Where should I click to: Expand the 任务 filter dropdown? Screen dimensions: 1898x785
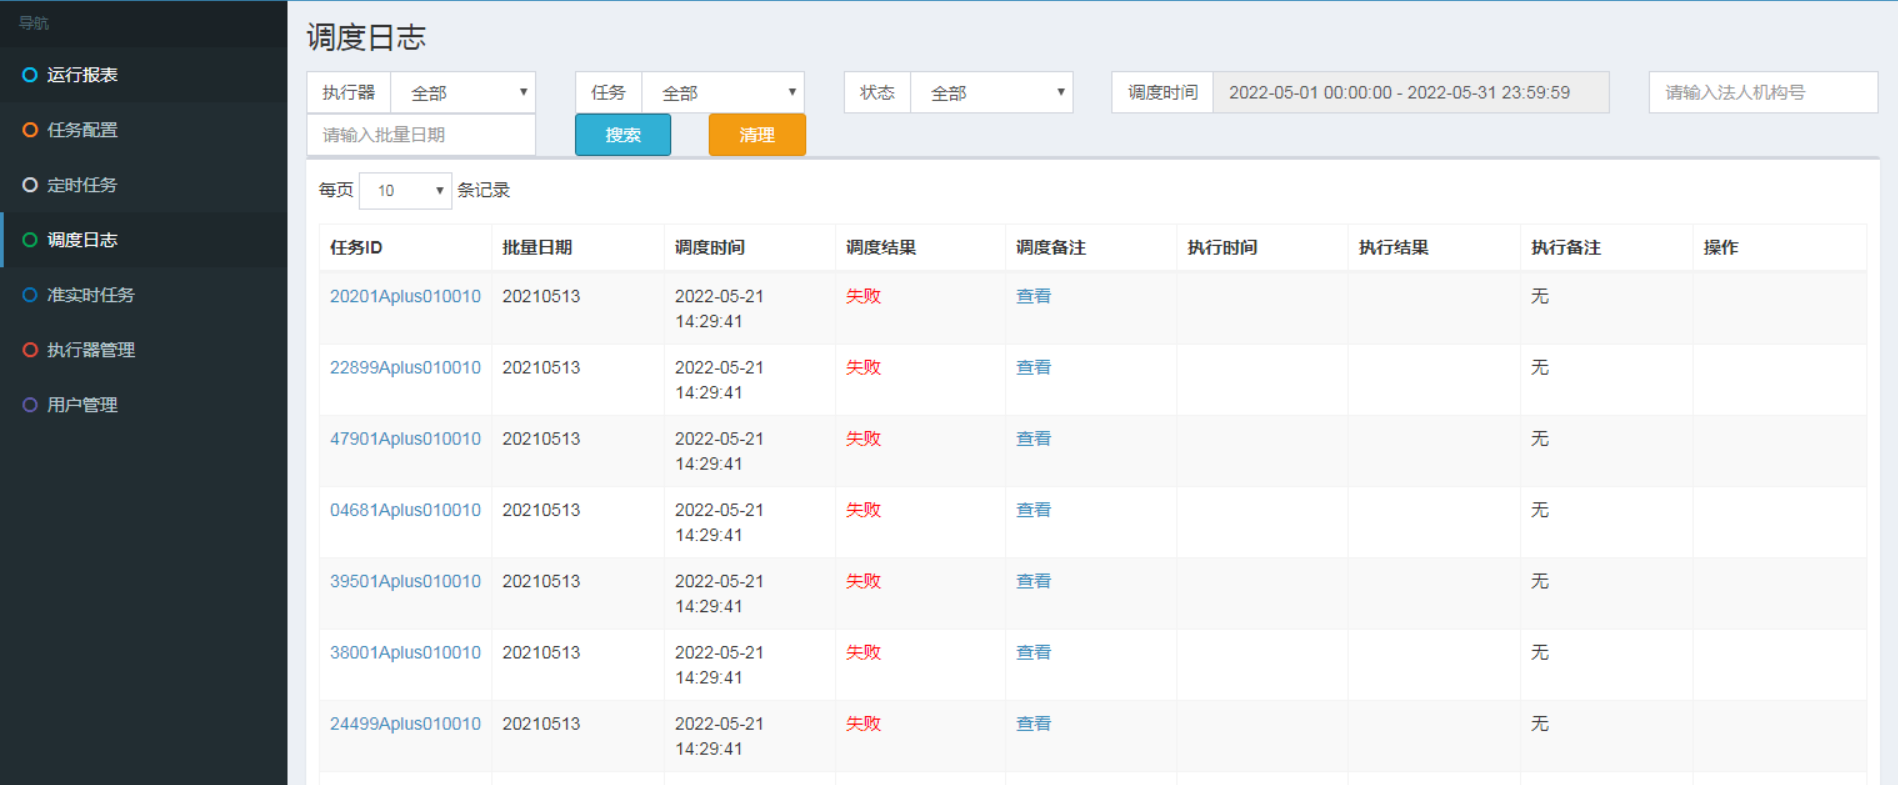(722, 93)
